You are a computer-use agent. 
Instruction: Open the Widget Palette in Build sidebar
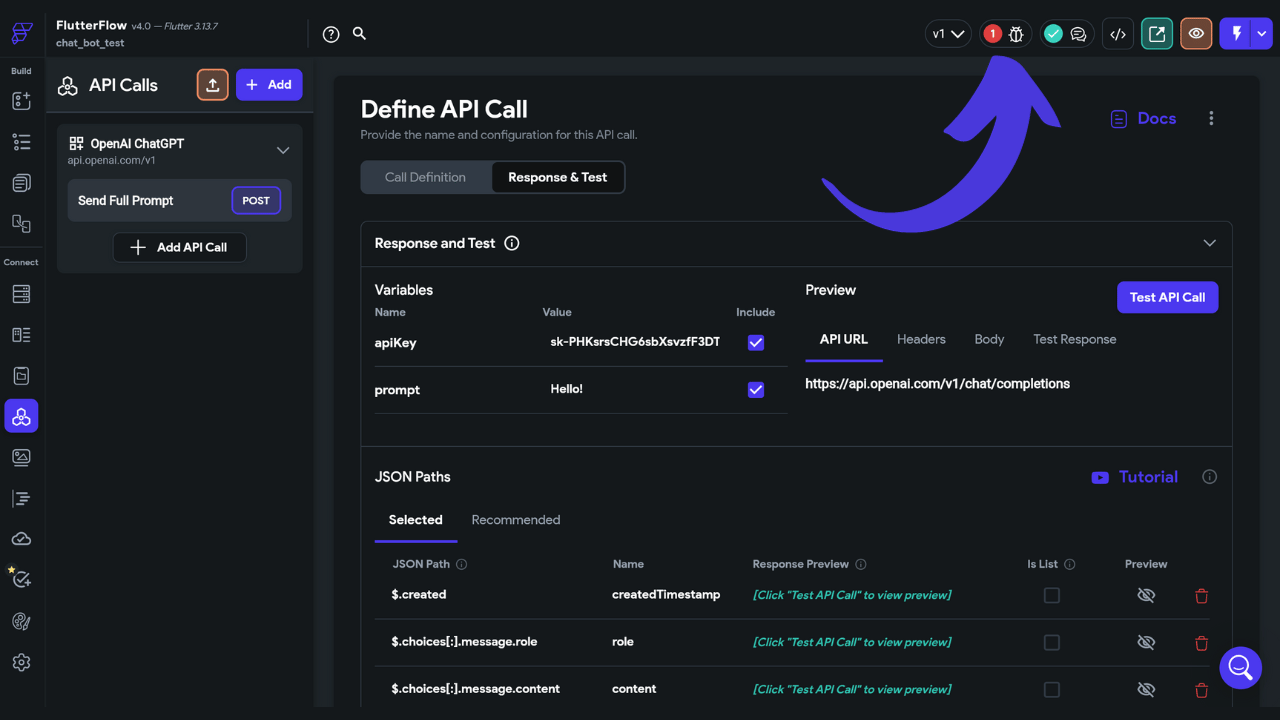[x=21, y=100]
